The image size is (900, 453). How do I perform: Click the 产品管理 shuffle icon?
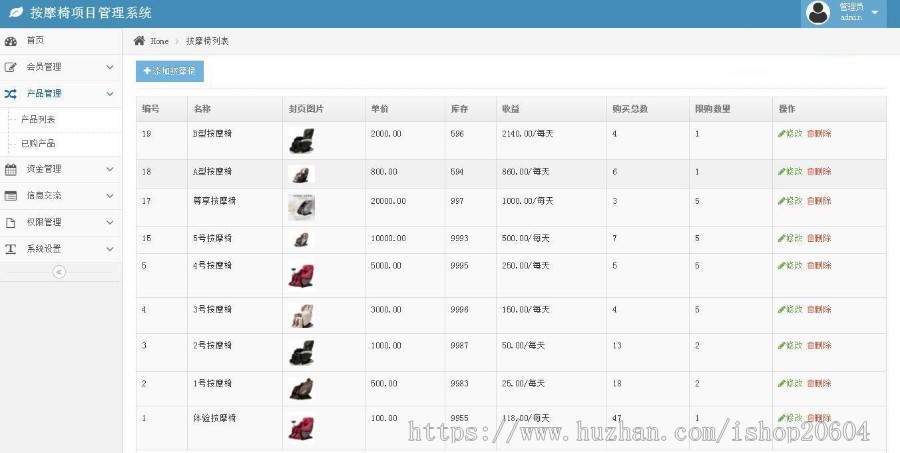tap(10, 94)
